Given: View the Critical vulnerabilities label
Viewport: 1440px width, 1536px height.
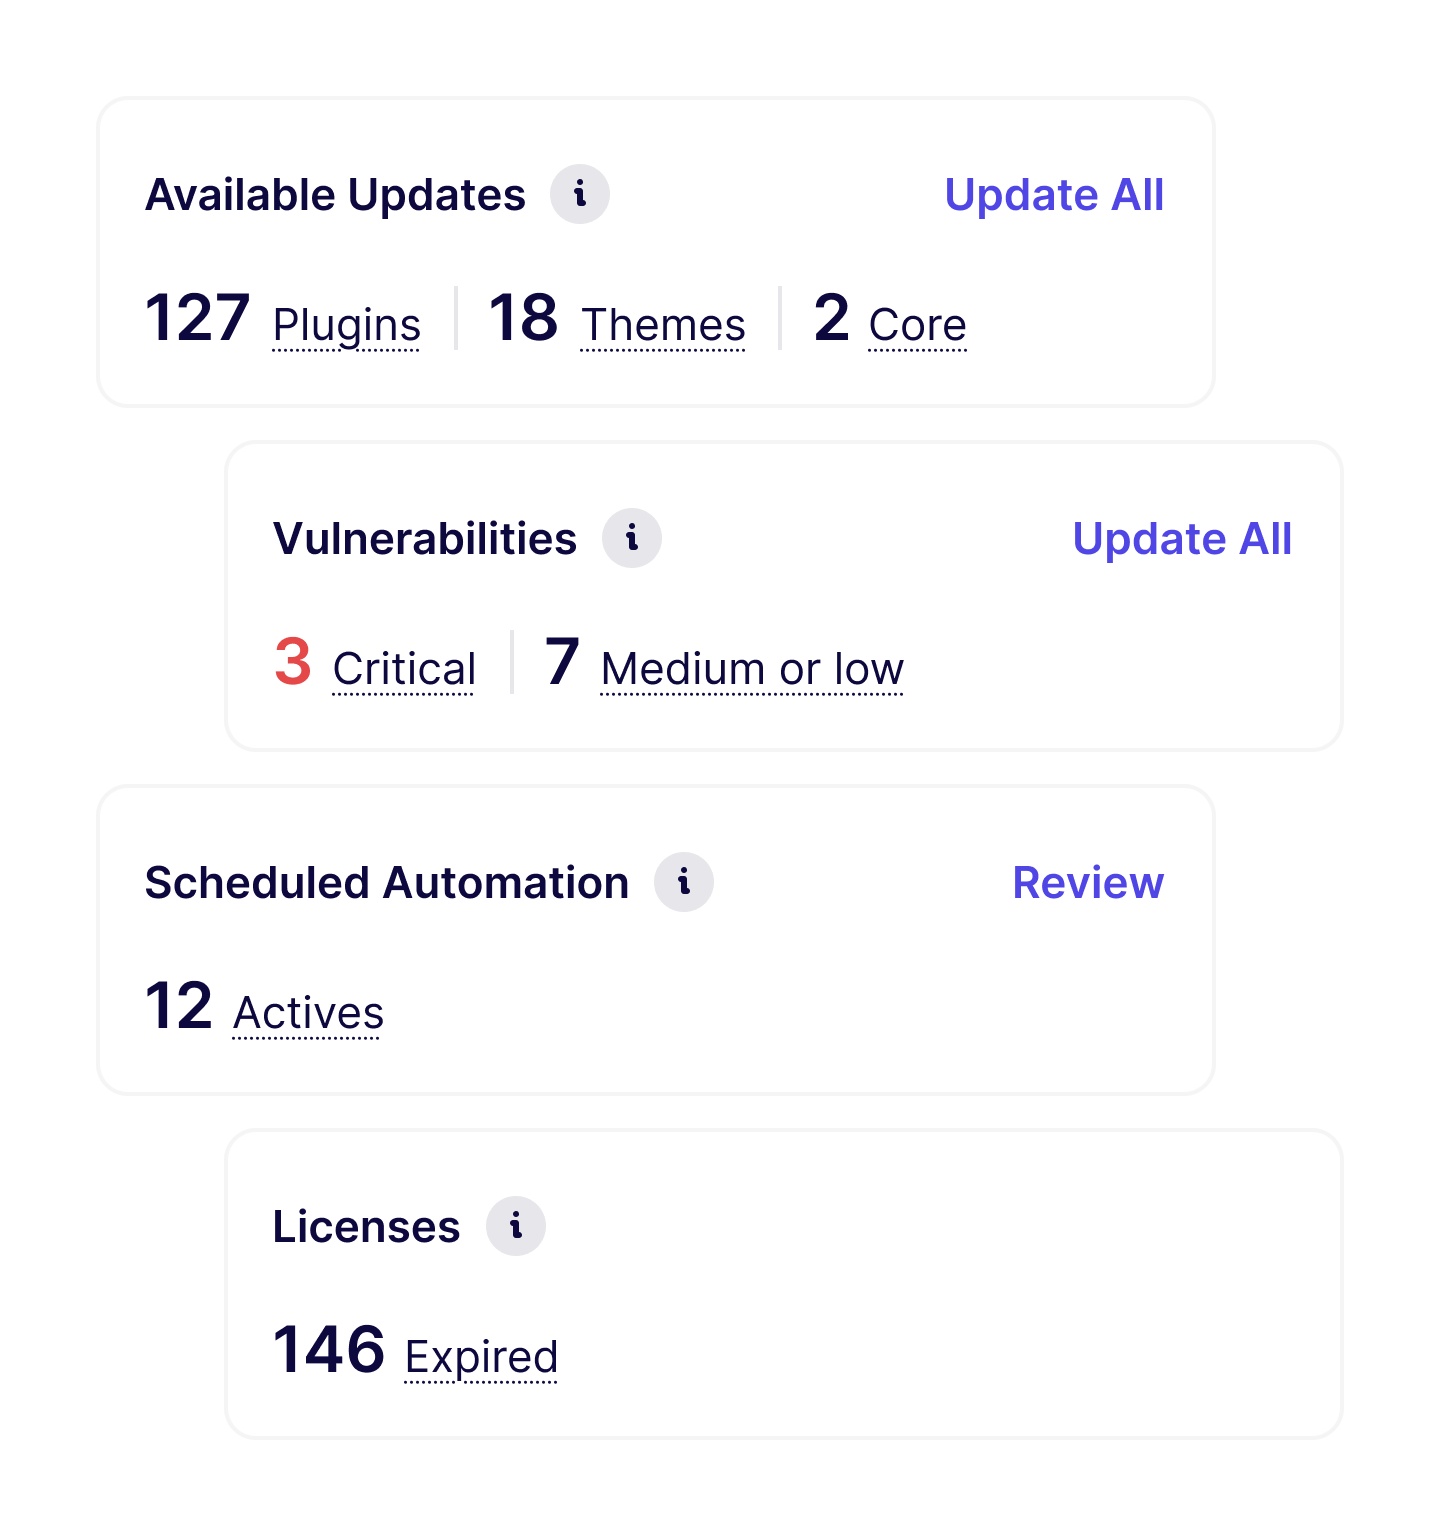Looking at the screenshot, I should tap(404, 670).
